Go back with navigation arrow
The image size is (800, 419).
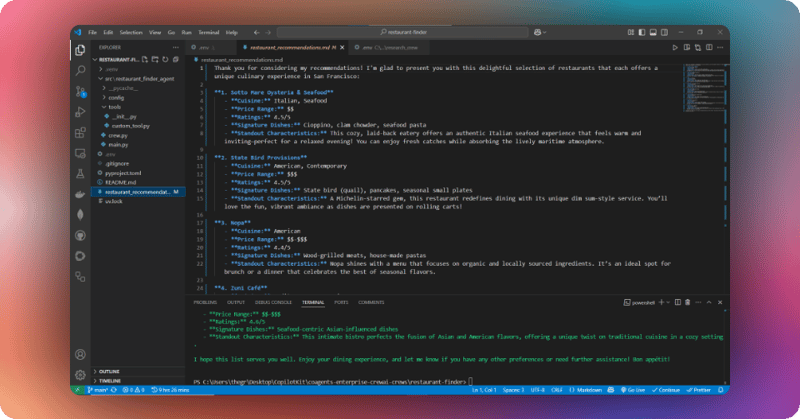pos(257,32)
